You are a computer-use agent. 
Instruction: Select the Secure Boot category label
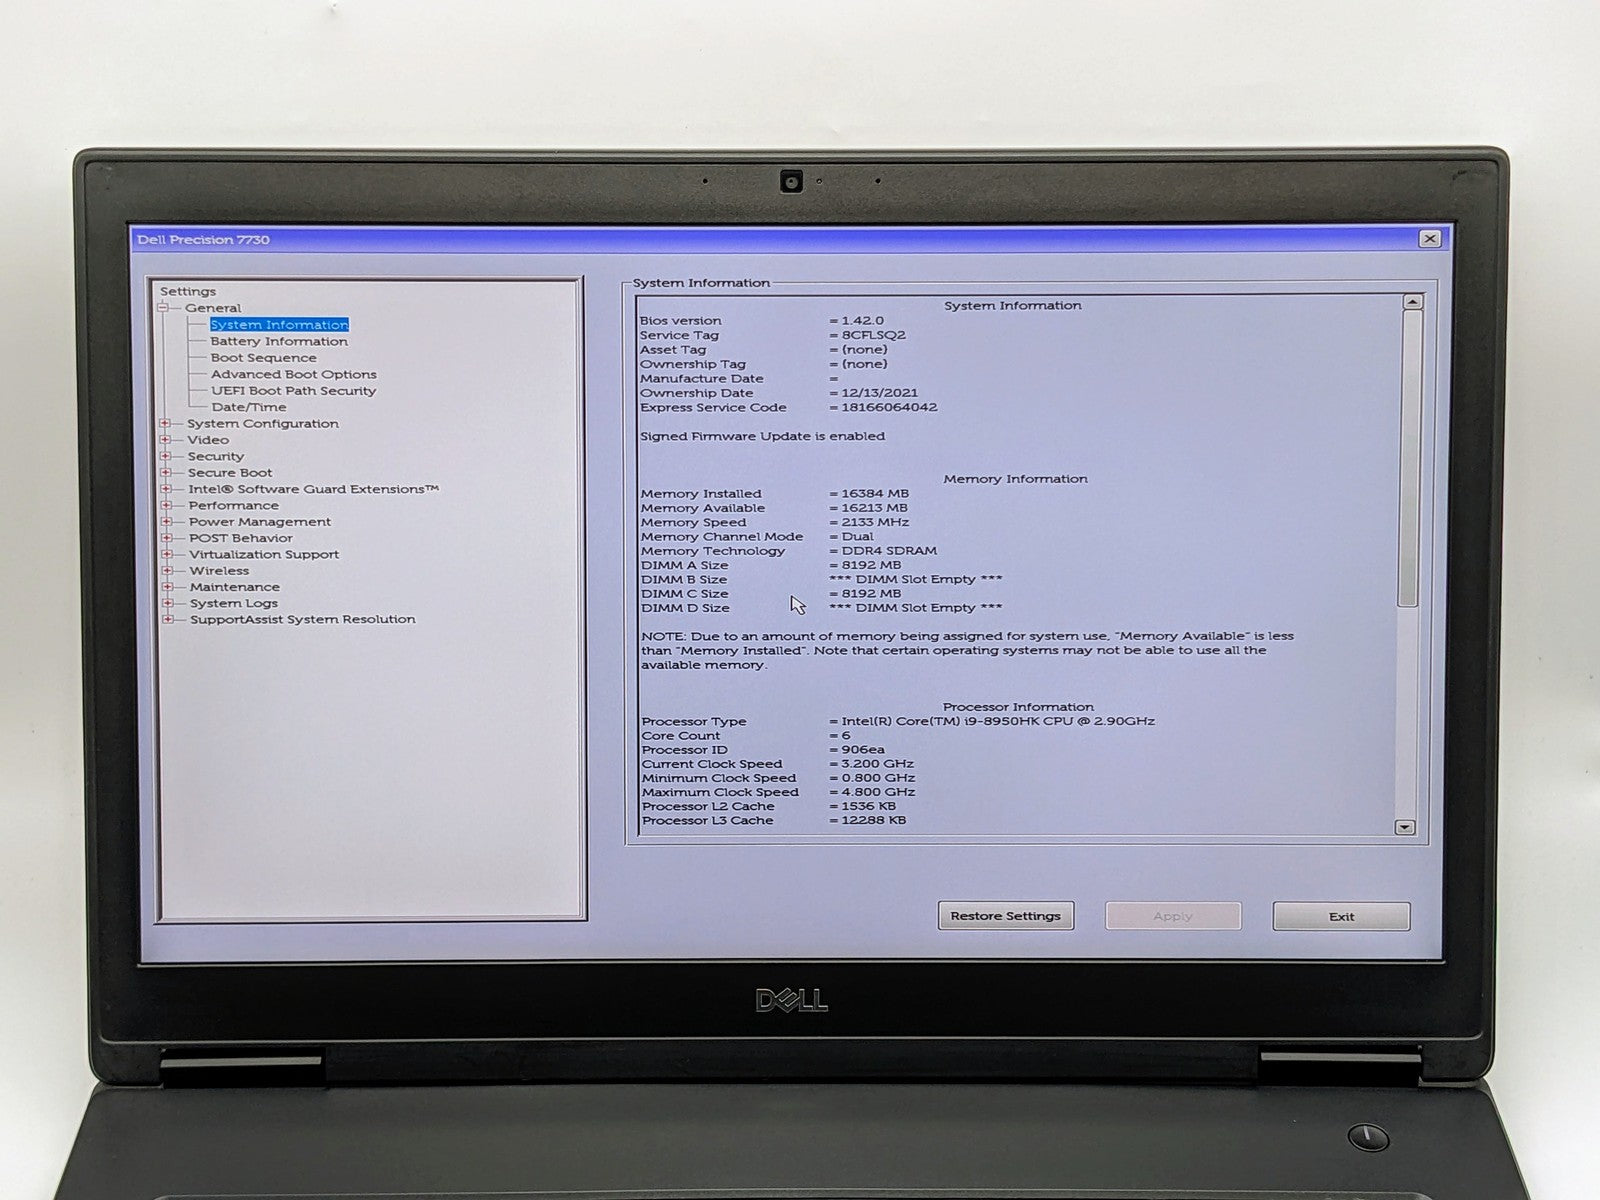coord(230,473)
